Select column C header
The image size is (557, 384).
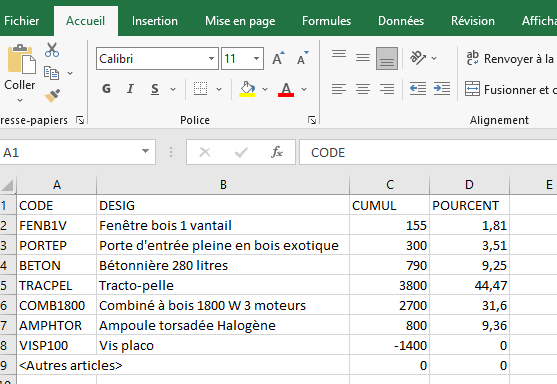click(x=390, y=185)
